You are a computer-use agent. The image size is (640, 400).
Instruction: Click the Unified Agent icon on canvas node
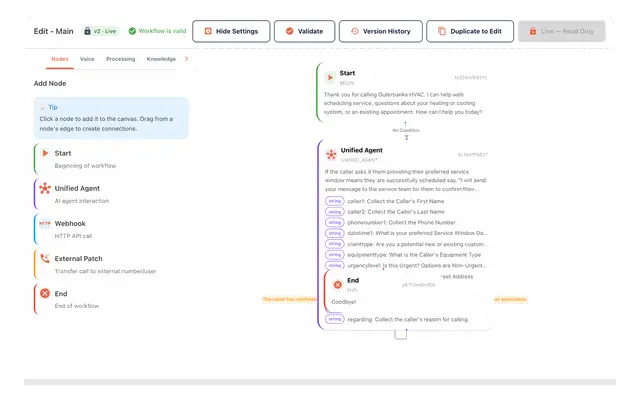pos(331,155)
